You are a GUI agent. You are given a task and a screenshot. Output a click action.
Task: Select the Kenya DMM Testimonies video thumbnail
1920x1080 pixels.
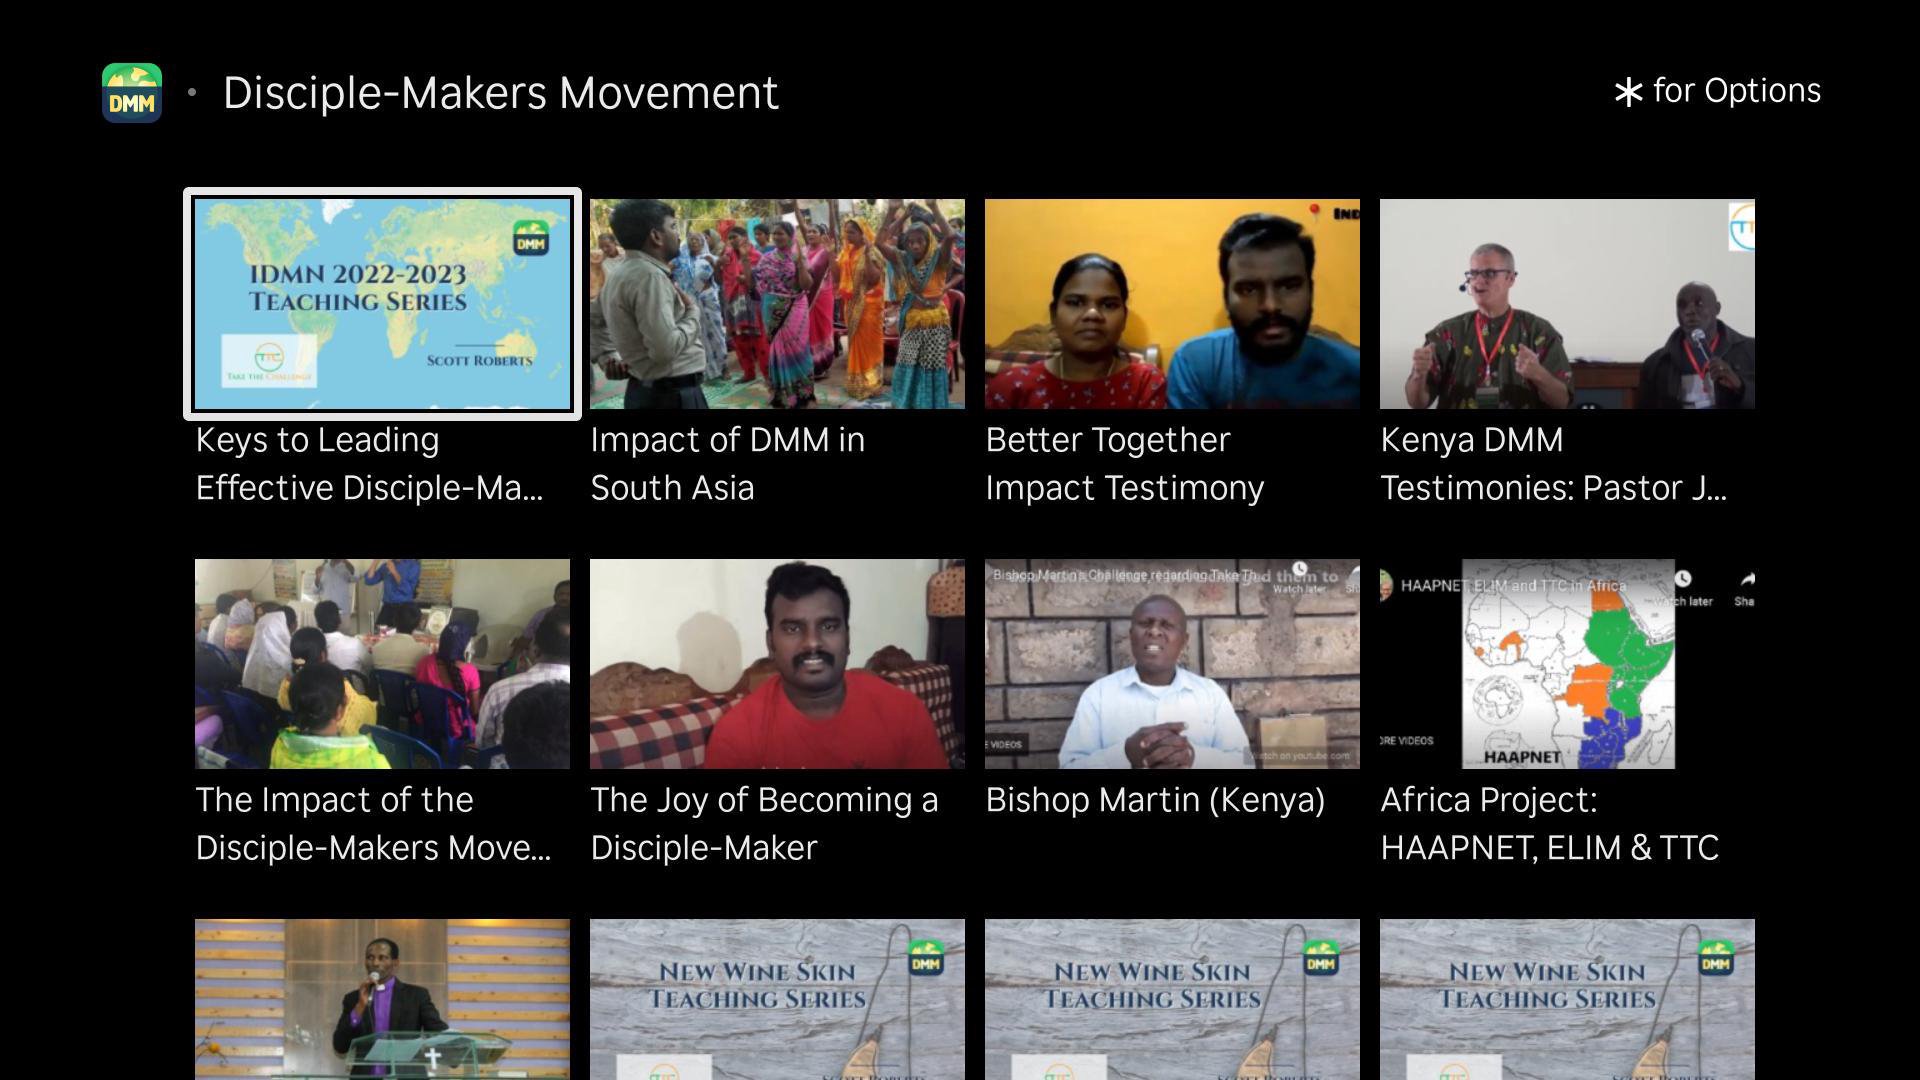point(1567,304)
